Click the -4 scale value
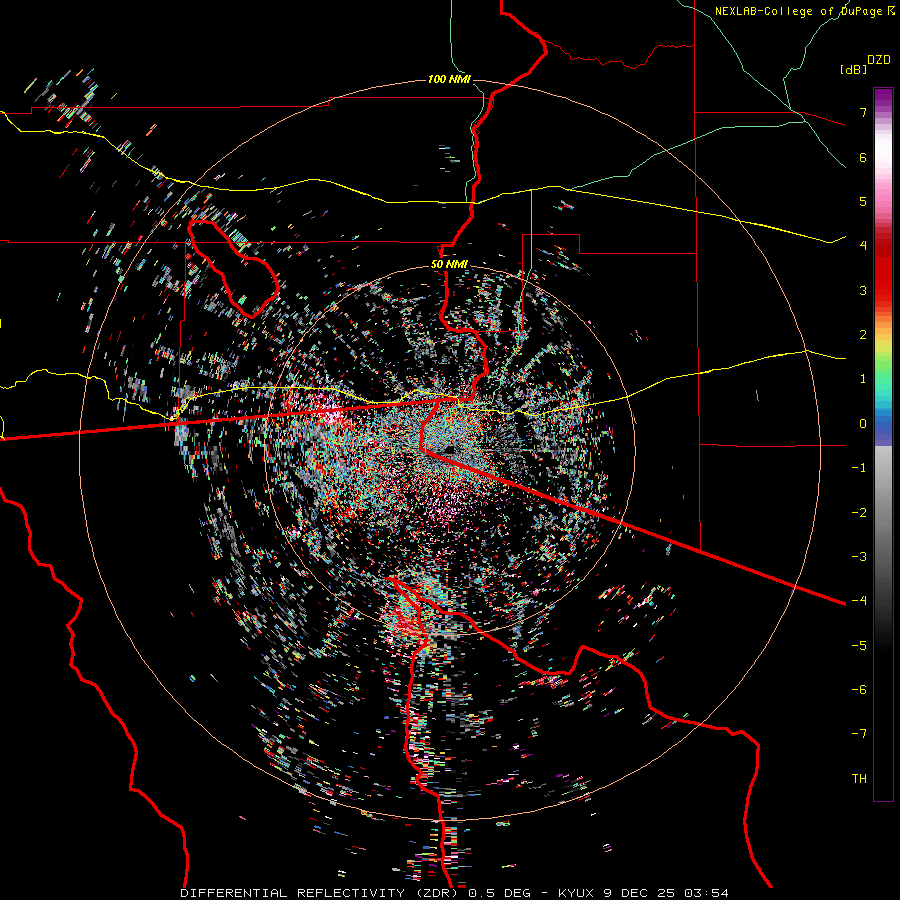900x900 pixels. click(859, 600)
